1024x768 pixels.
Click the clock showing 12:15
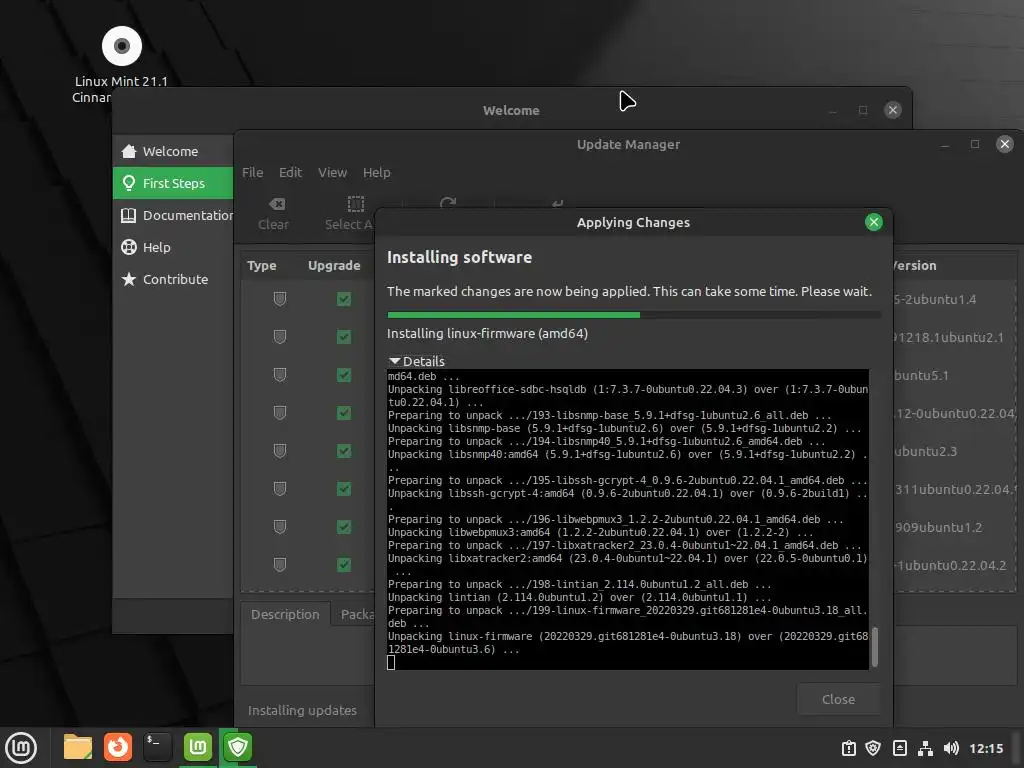click(985, 748)
